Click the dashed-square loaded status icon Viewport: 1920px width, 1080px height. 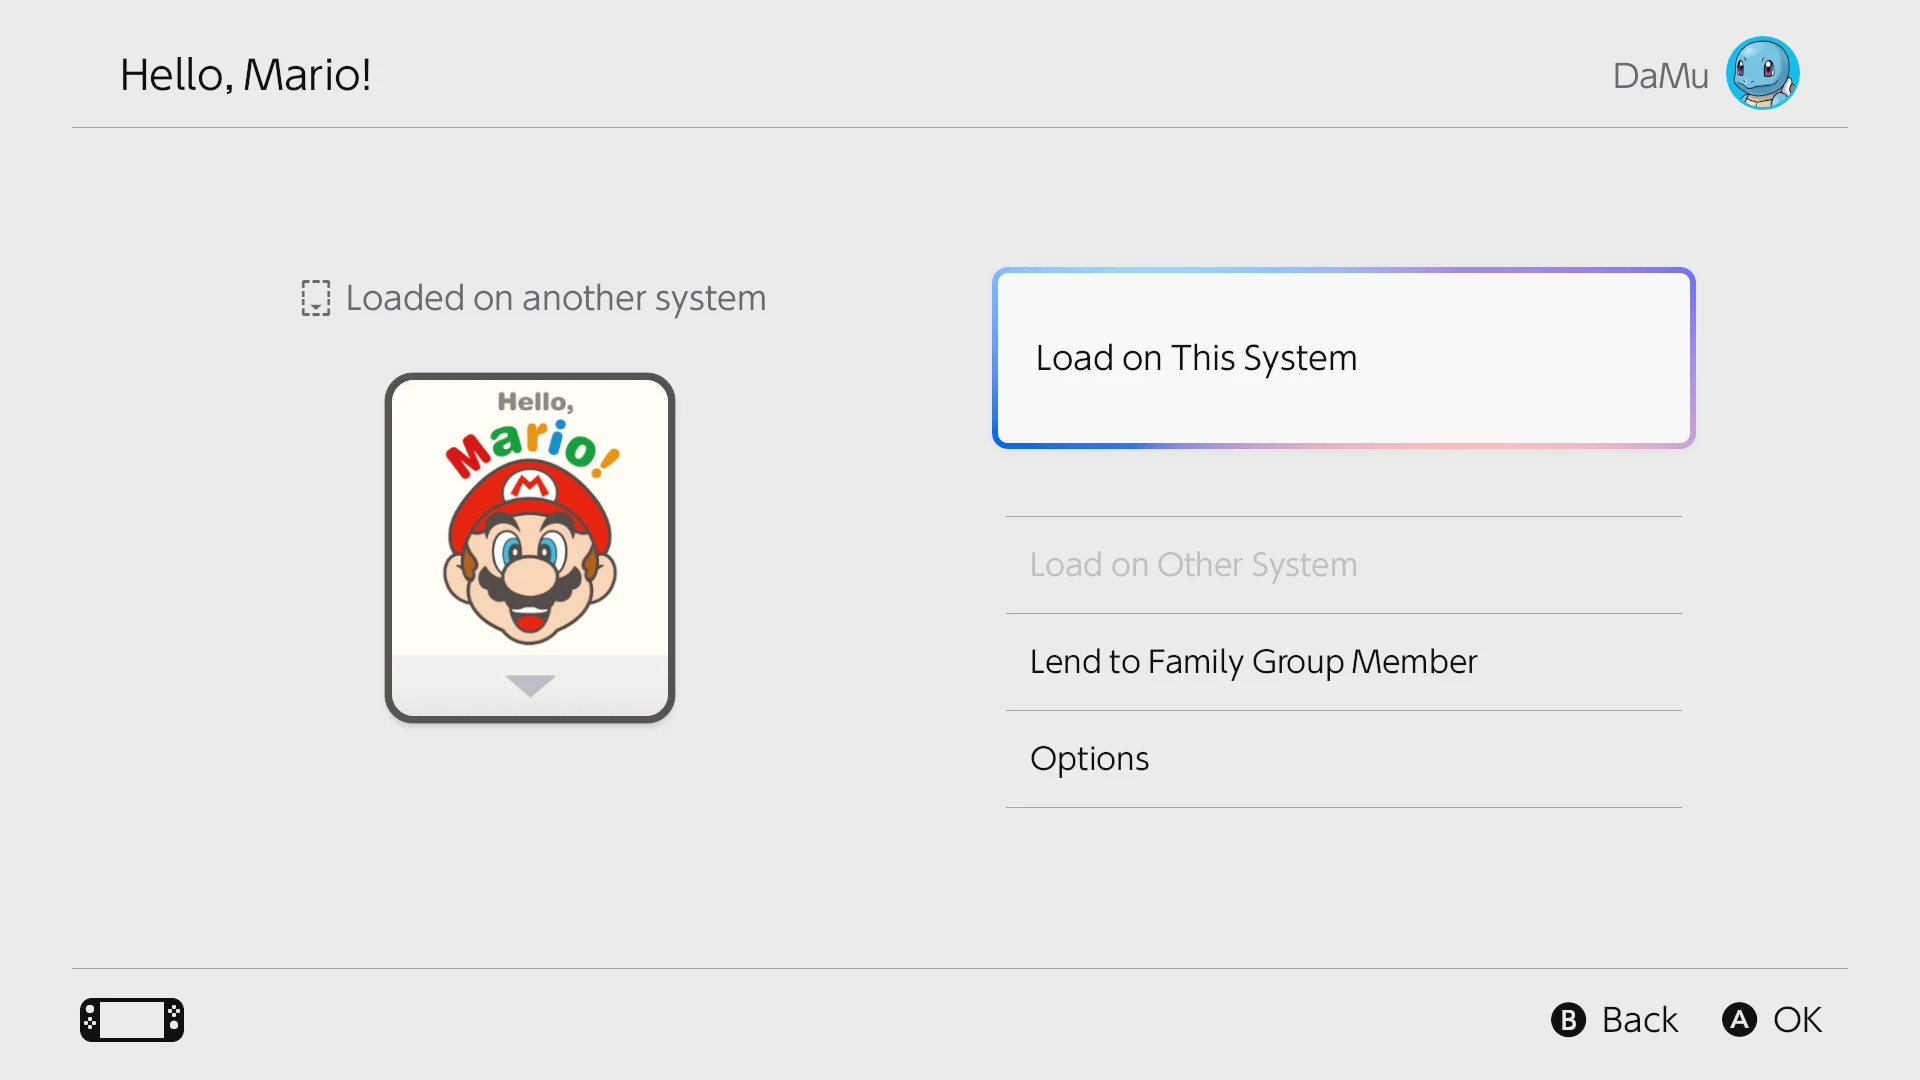(316, 298)
